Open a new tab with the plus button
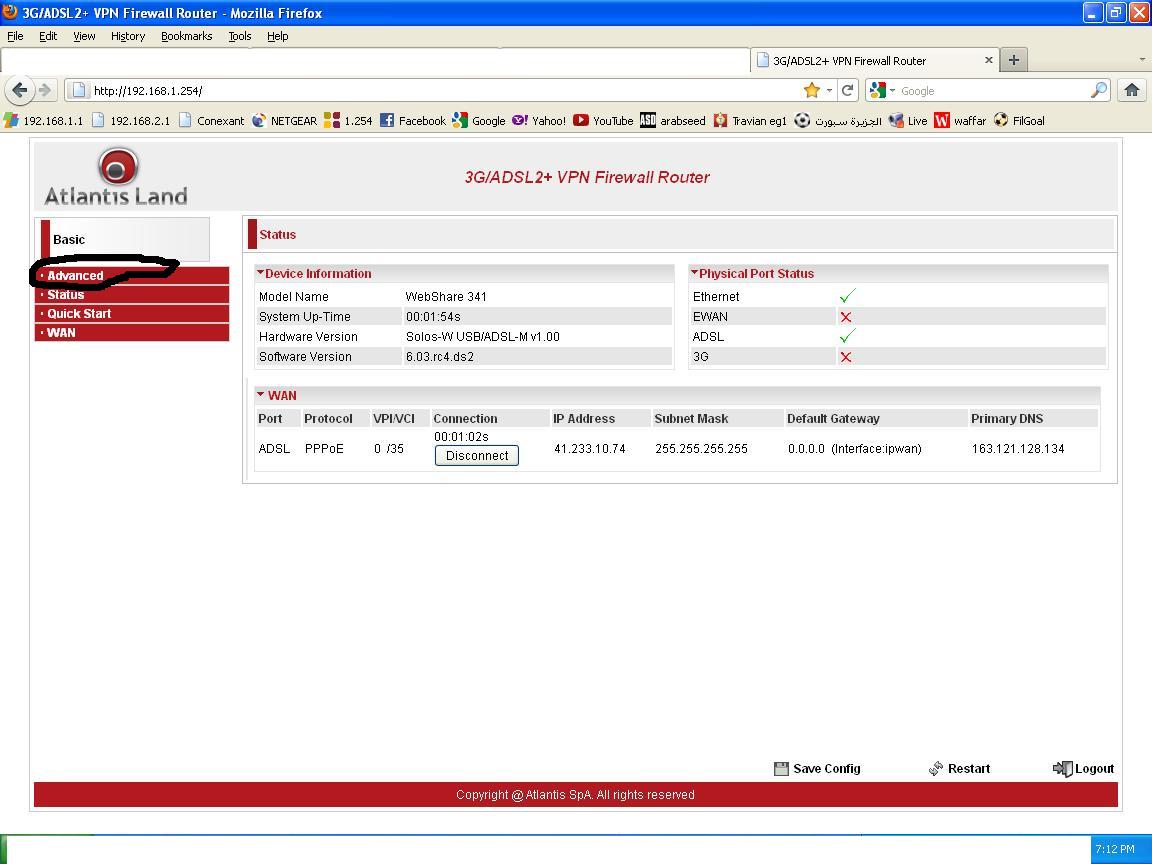The width and height of the screenshot is (1152, 864). point(1014,60)
